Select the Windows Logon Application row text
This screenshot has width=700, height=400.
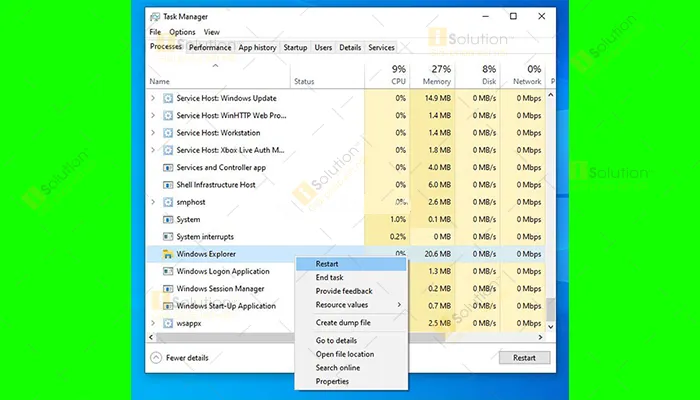[x=223, y=271]
